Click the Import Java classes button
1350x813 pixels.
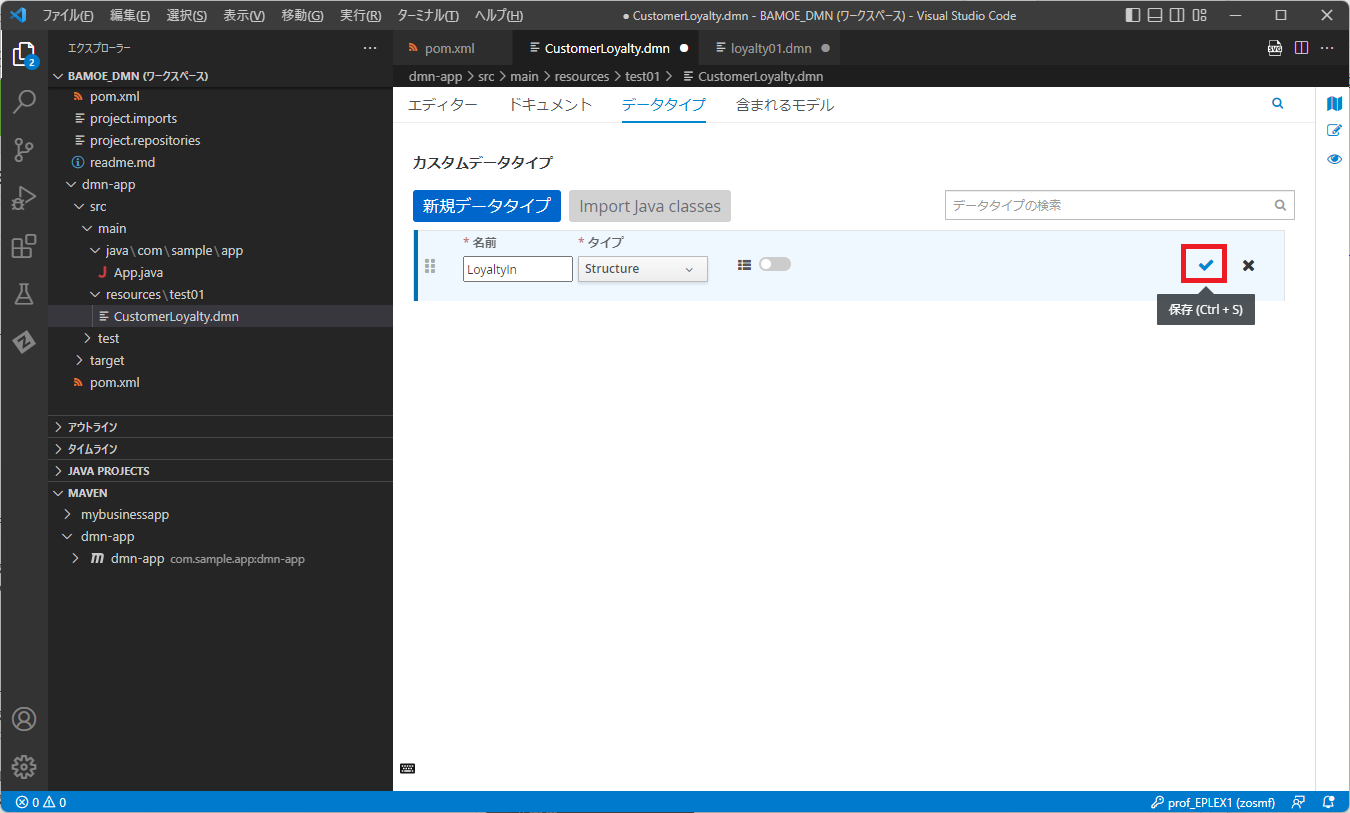click(x=650, y=206)
